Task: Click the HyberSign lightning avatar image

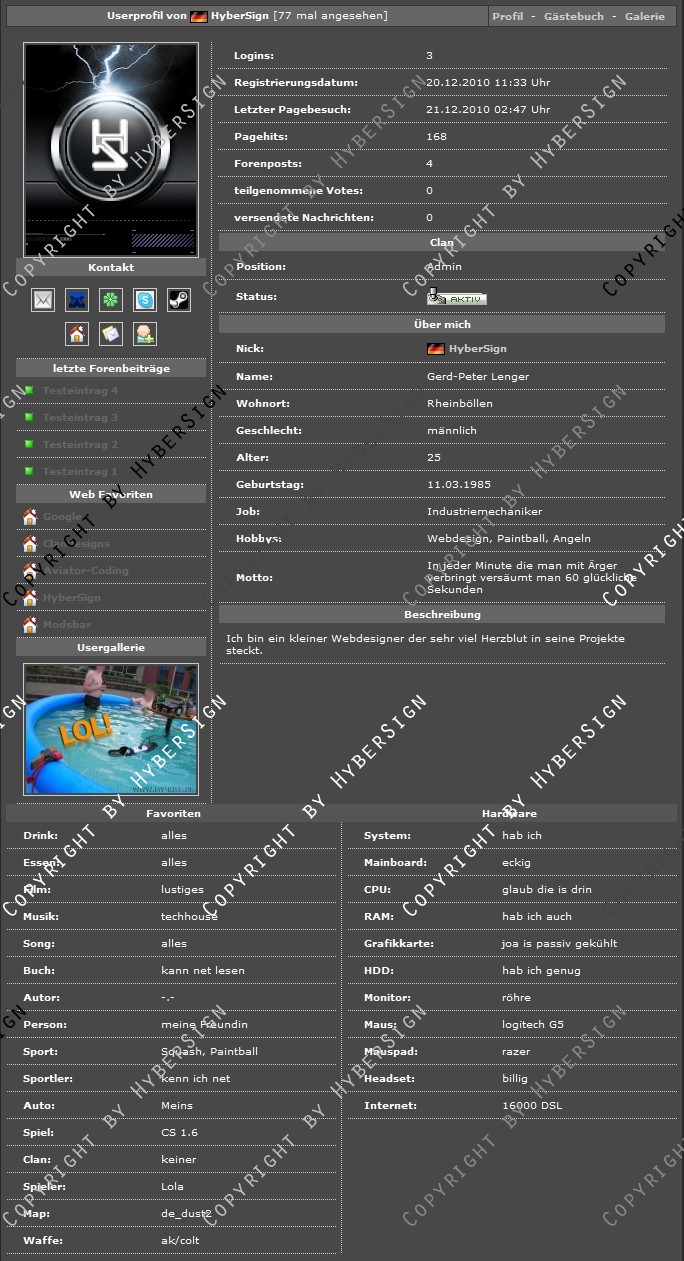Action: (111, 150)
